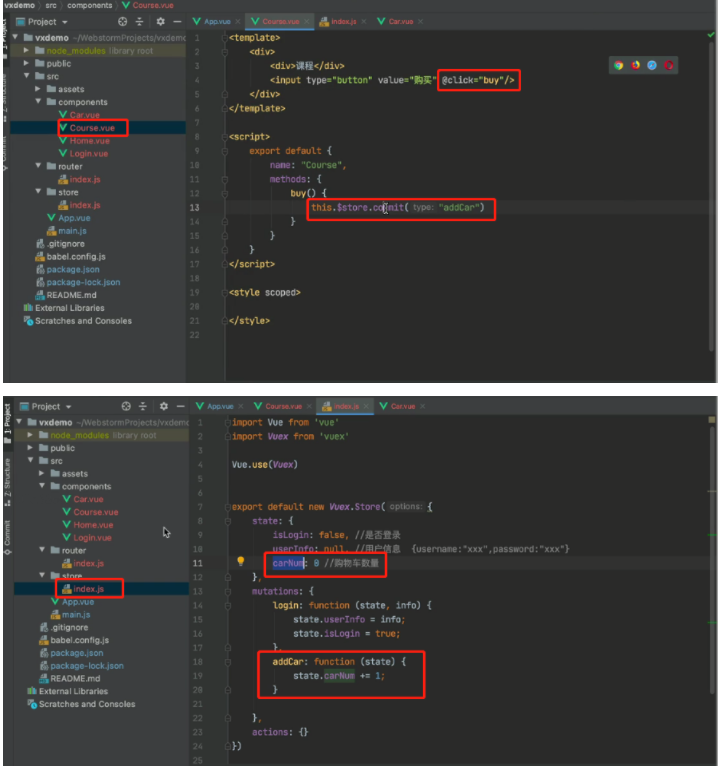Screen dimensions: 721x767
Task: Expand node_modules folder in upper tree
Action: [x=26, y=50]
